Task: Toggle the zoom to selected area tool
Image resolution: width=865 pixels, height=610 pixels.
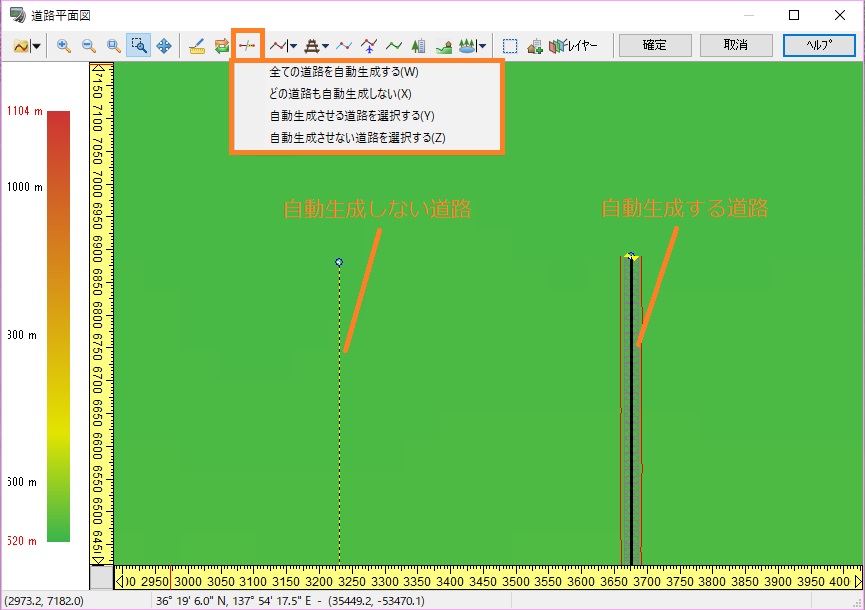Action: tap(138, 46)
